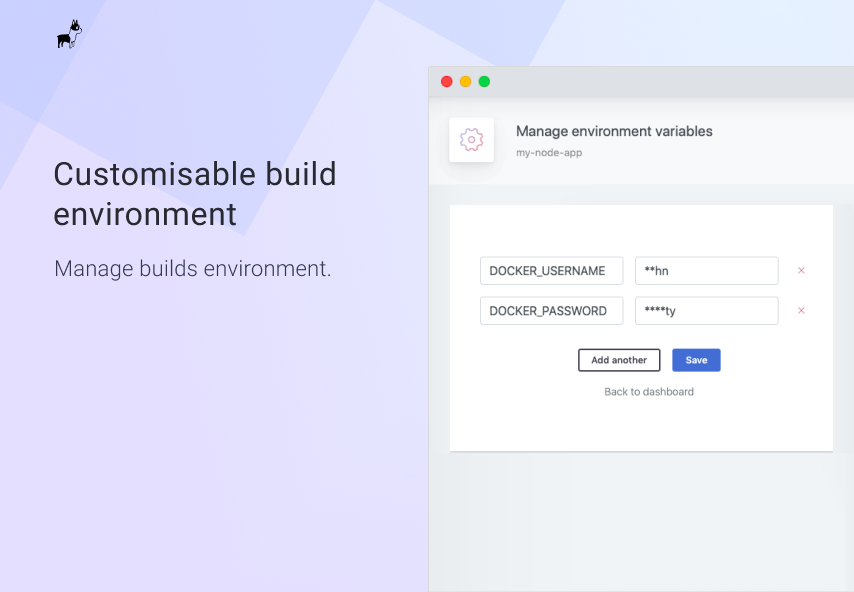Save the environment variables

click(696, 360)
